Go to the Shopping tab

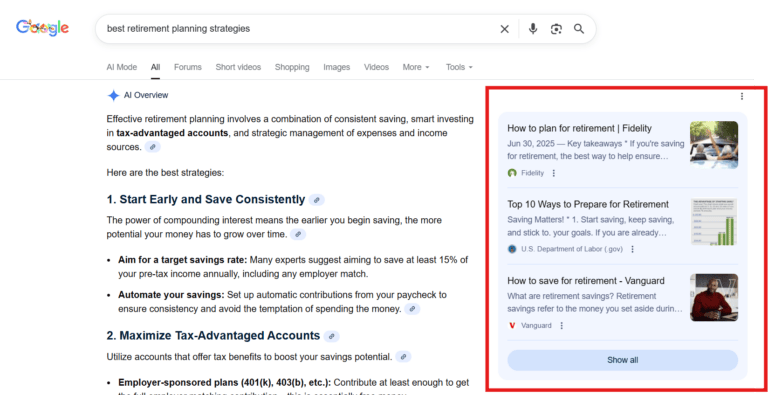coord(292,67)
